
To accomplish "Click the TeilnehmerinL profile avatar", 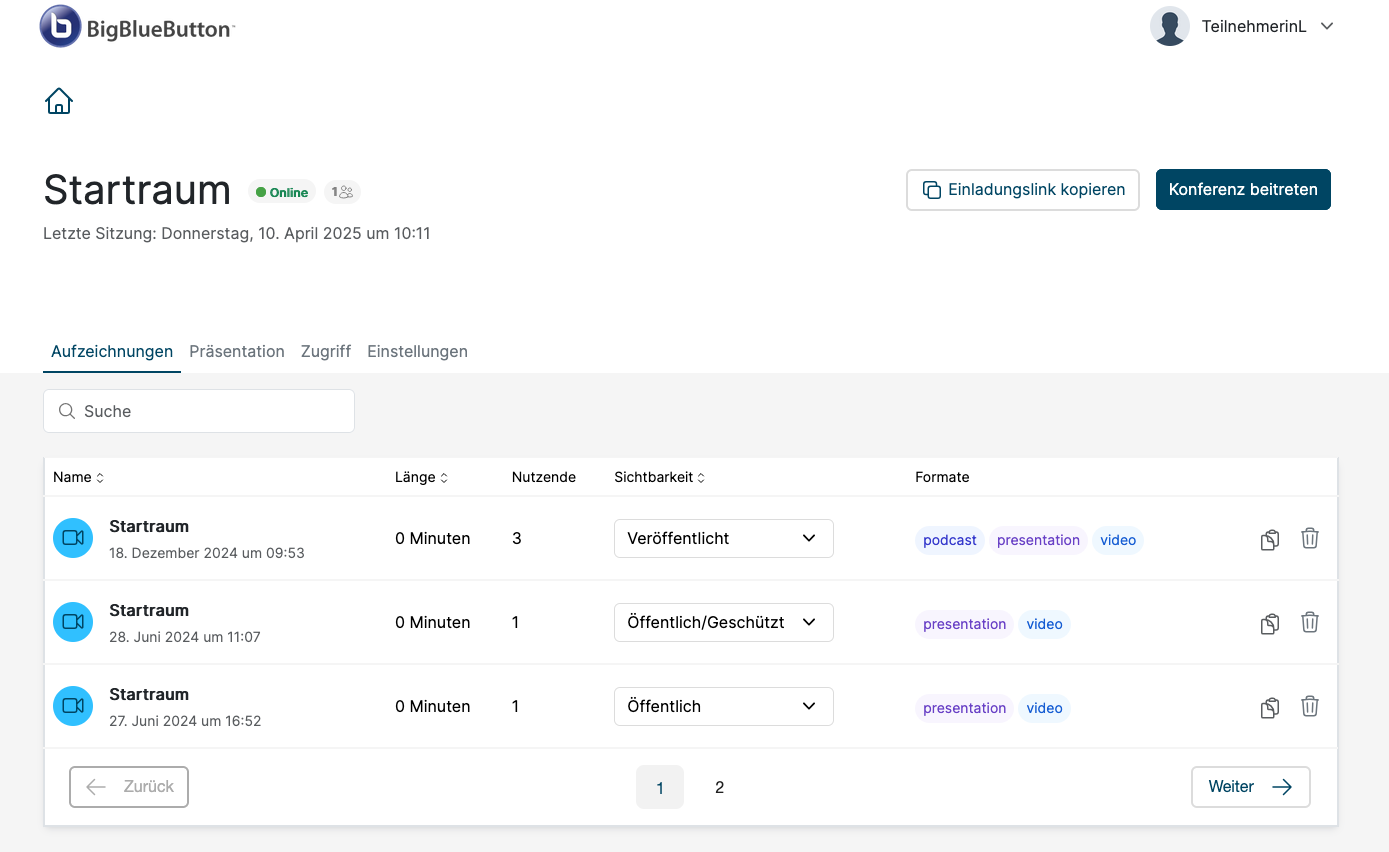I will (1170, 27).
